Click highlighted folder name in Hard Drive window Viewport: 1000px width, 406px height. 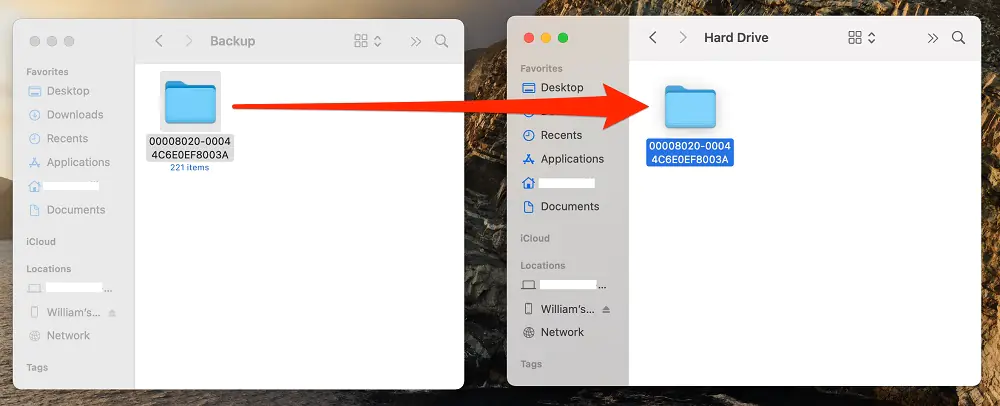pyautogui.click(x=689, y=152)
